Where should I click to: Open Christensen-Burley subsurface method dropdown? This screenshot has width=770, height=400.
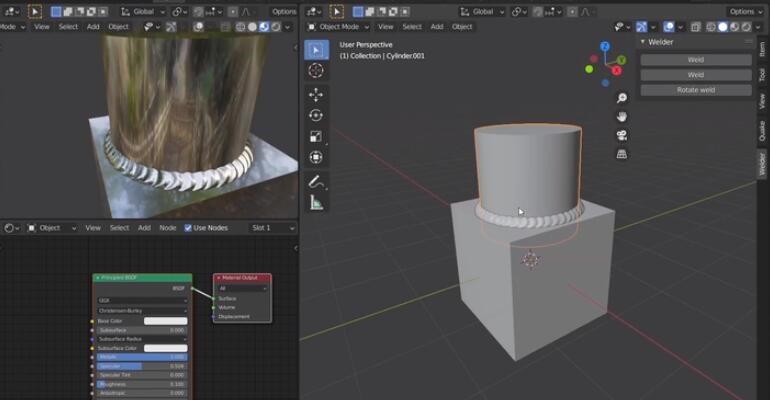pyautogui.click(x=142, y=311)
